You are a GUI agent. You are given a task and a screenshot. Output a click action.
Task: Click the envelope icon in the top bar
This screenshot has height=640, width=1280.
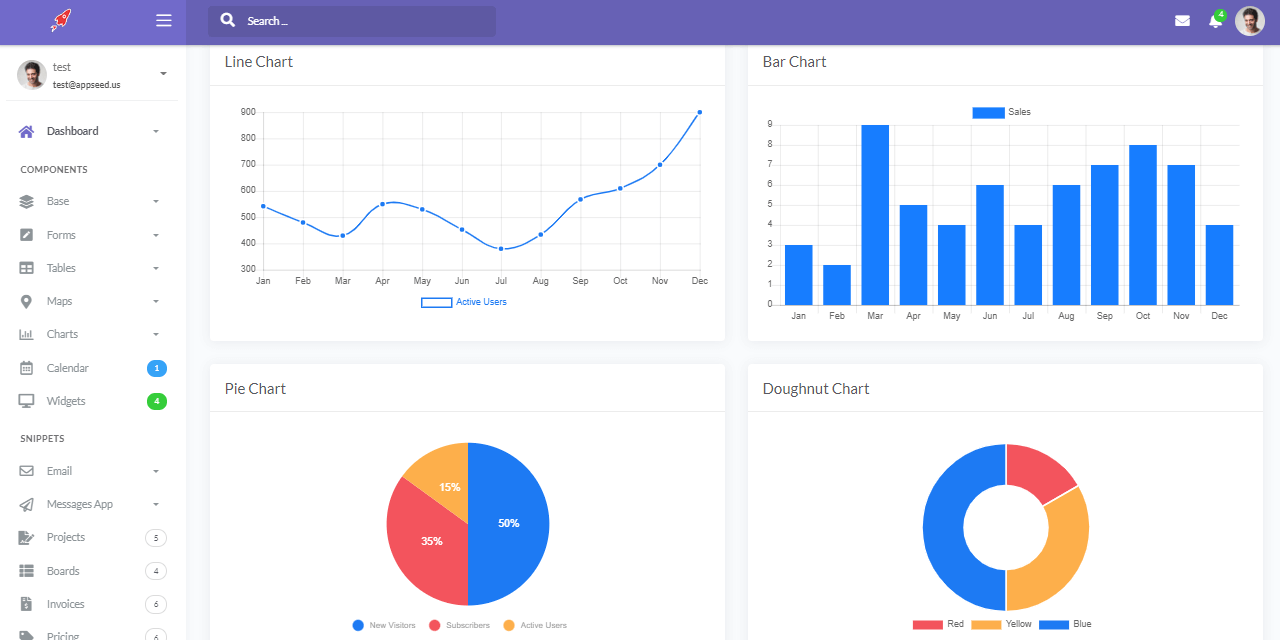1182,20
